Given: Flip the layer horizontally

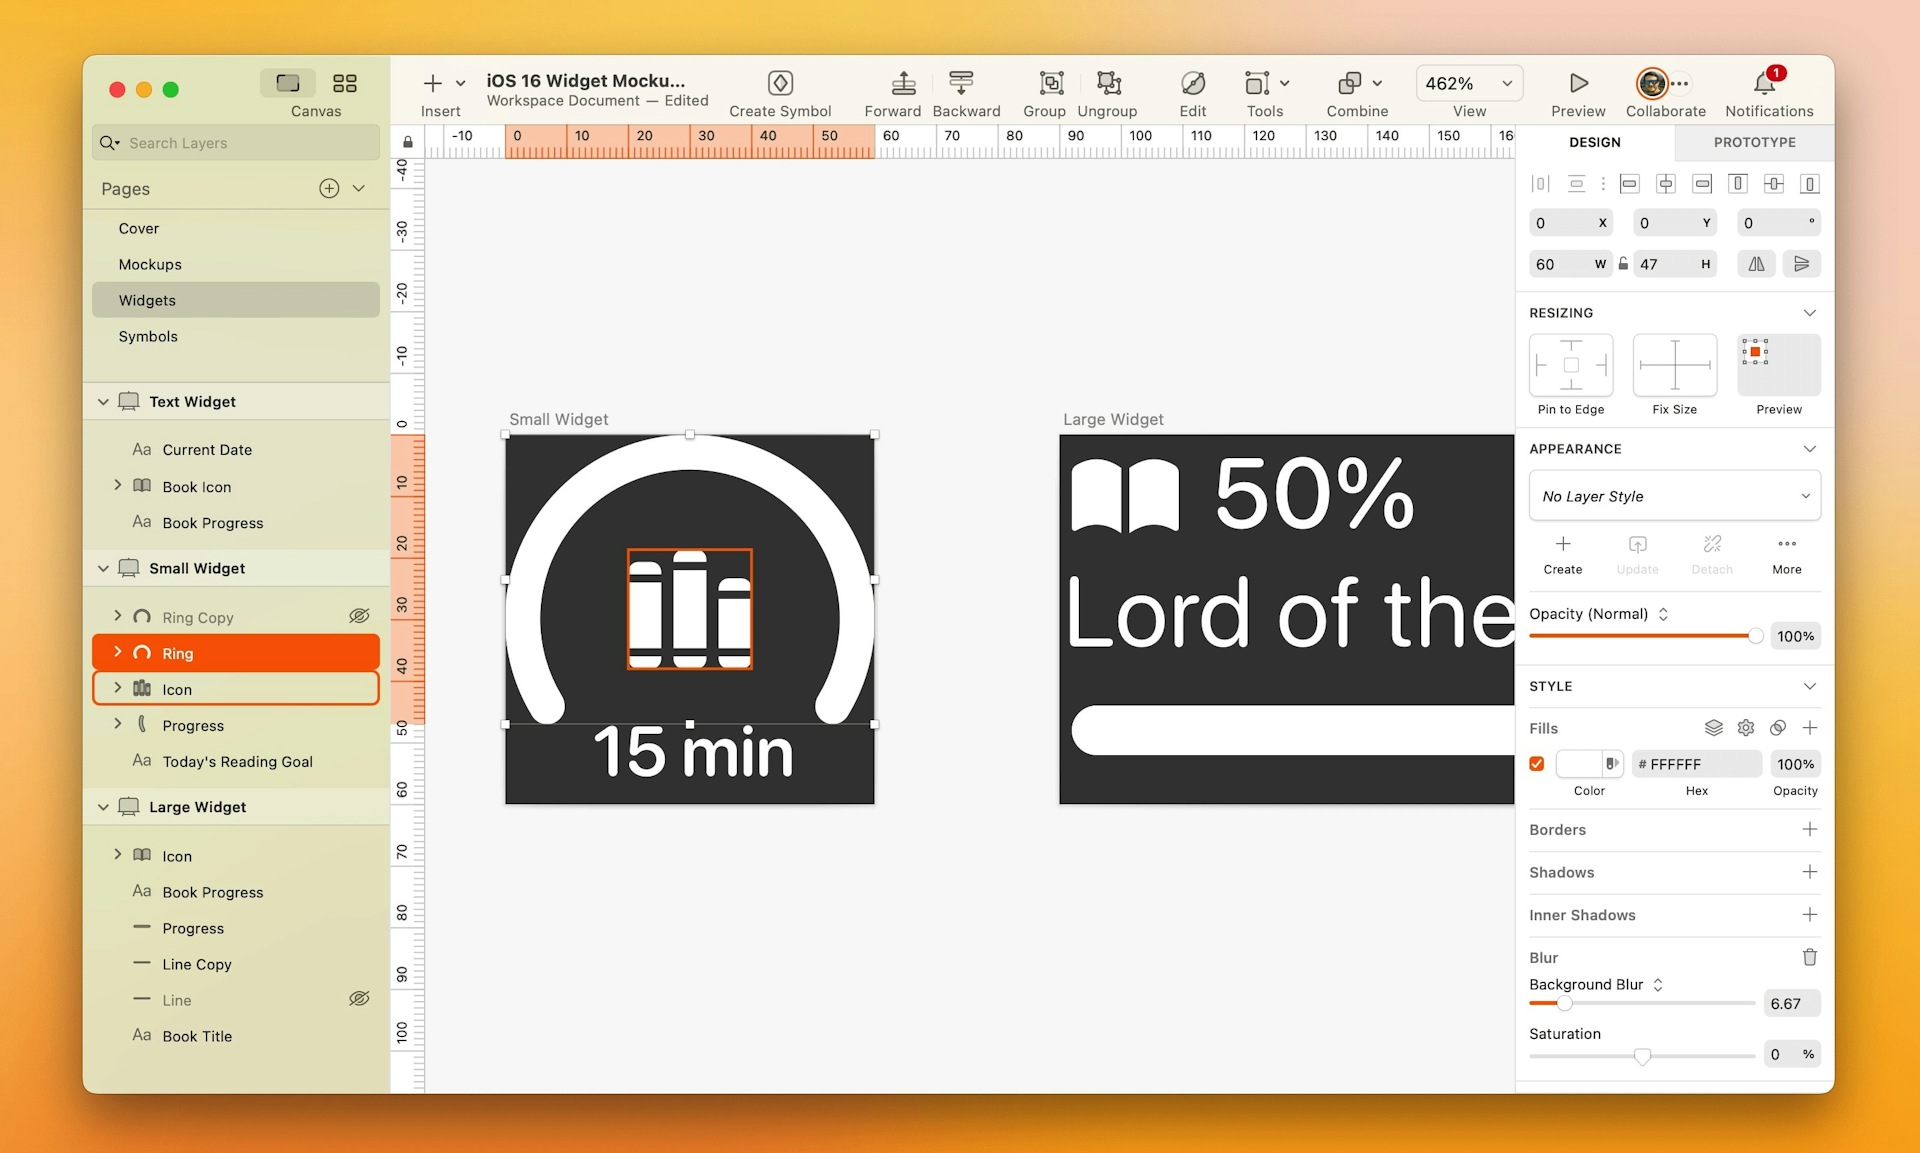Looking at the screenshot, I should tap(1756, 263).
